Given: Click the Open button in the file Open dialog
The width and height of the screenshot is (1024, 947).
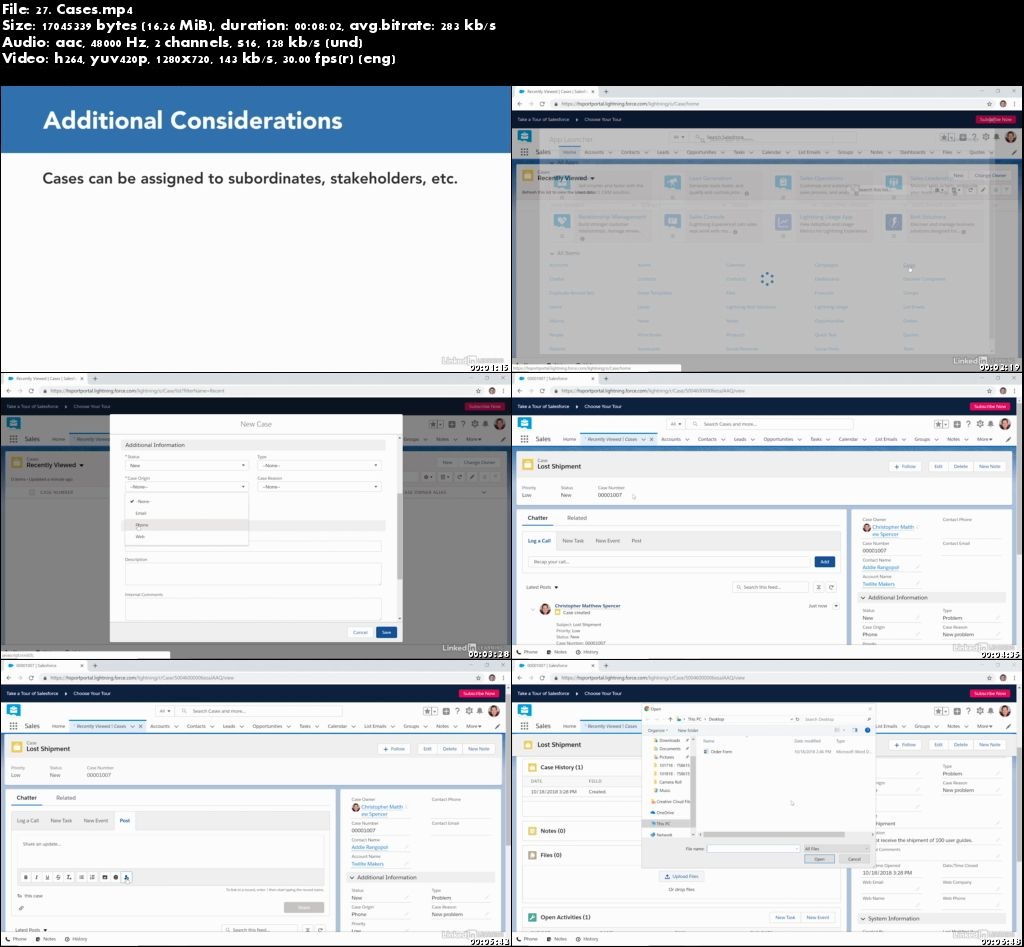Looking at the screenshot, I should point(820,859).
